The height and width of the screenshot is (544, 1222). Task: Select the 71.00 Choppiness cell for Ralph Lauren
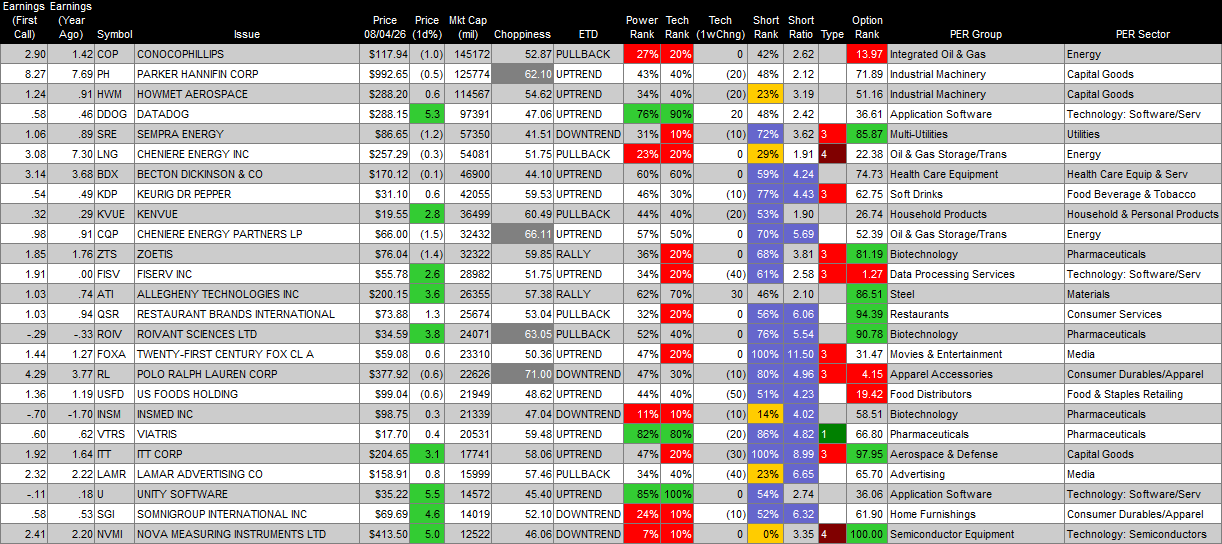click(524, 374)
